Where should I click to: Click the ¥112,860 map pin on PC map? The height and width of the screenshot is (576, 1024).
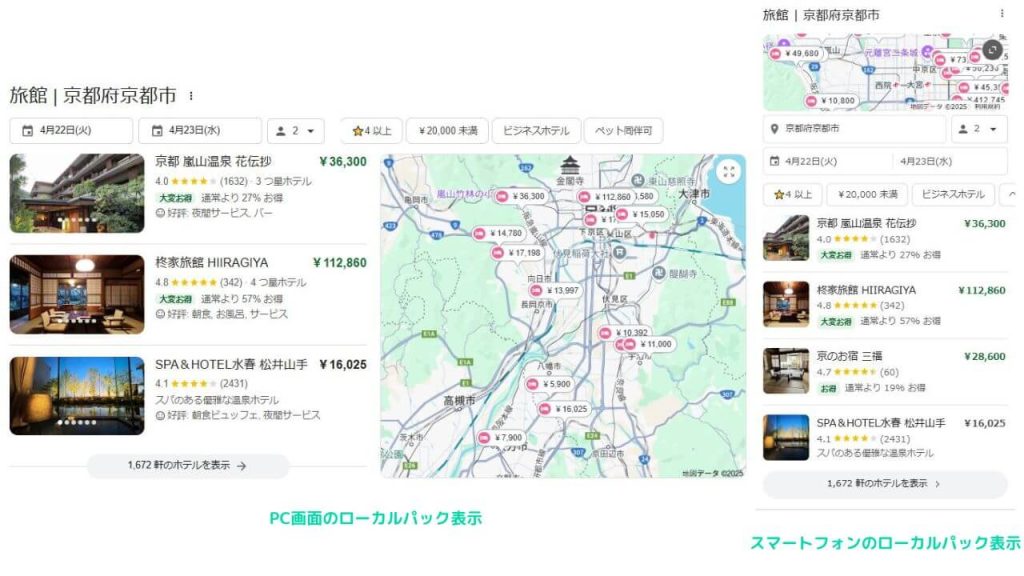pyautogui.click(x=606, y=197)
